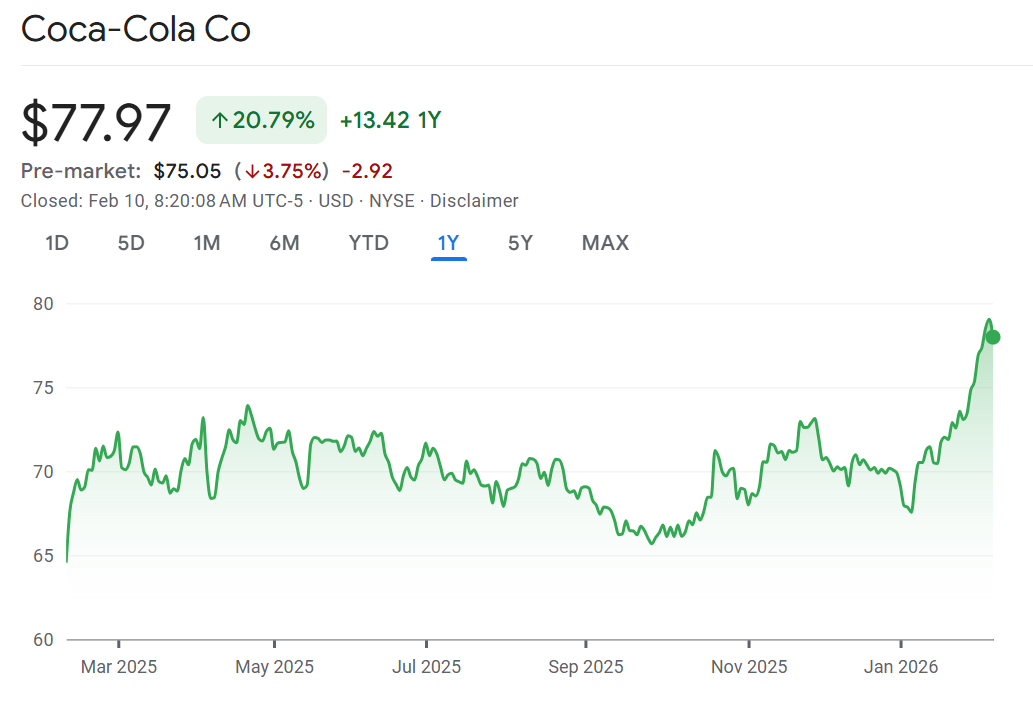The height and width of the screenshot is (709, 1033).
Task: Select the YTD range tab
Action: coord(368,243)
